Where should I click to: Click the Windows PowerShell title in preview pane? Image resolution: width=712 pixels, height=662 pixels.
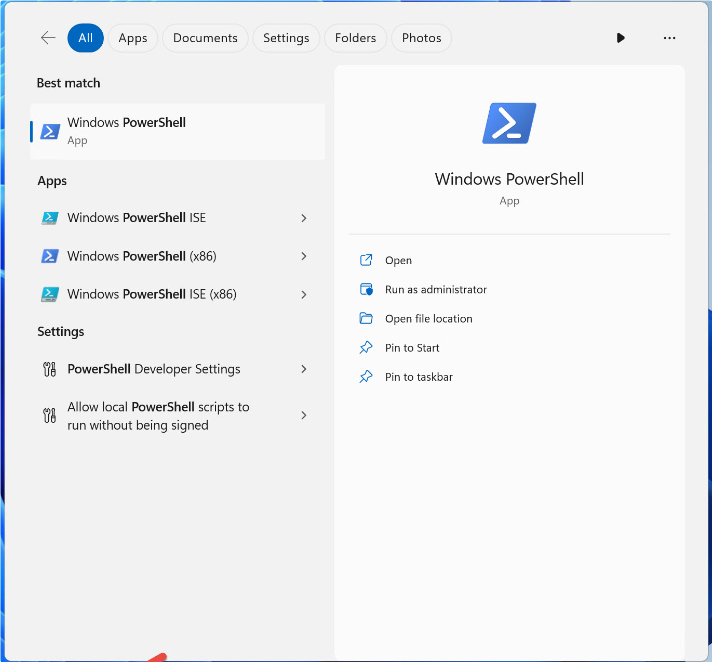click(509, 179)
